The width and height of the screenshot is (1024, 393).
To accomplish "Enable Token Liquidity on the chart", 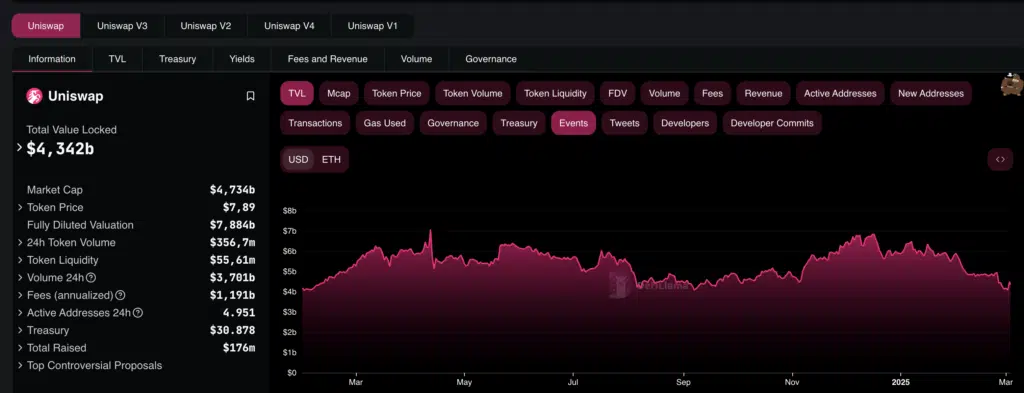I will click(x=555, y=93).
